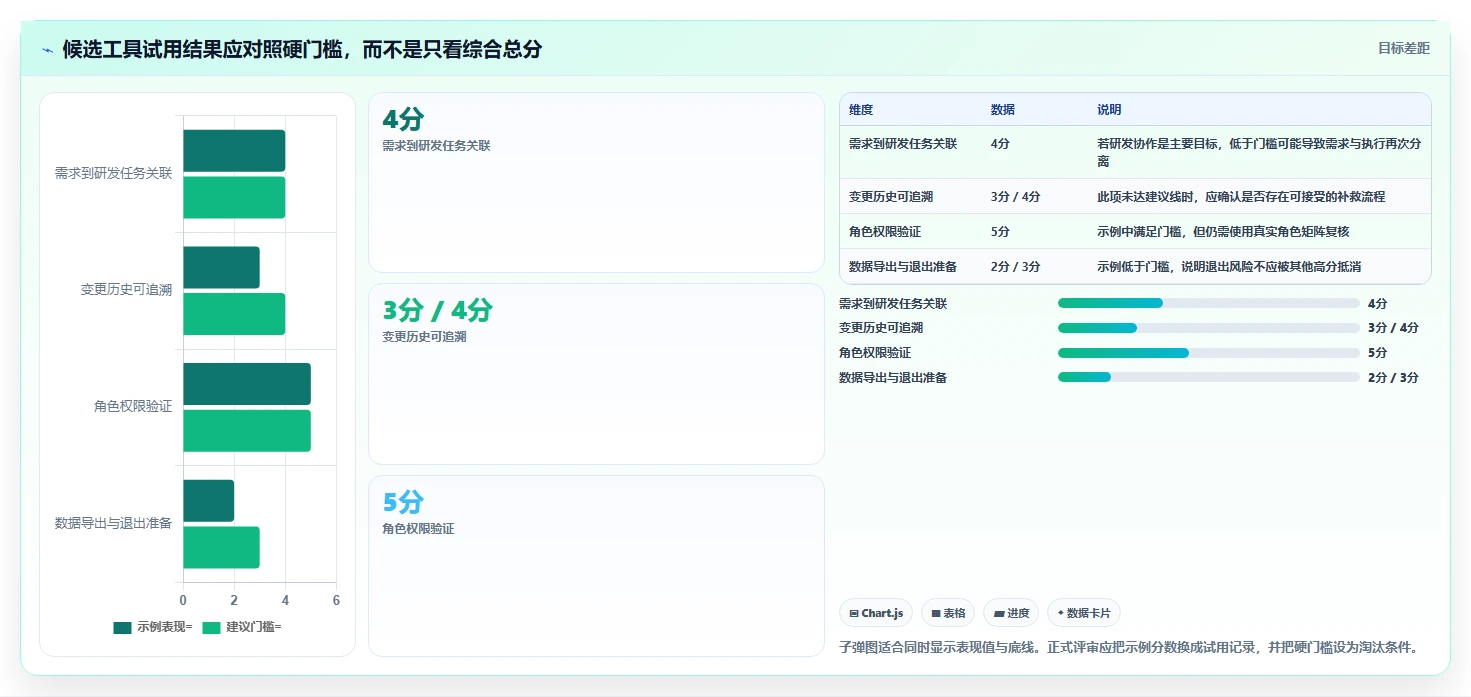Viewport: 1471px width, 697px height.
Task: Click the description starting 此项未达建议线时
Action: (1241, 197)
